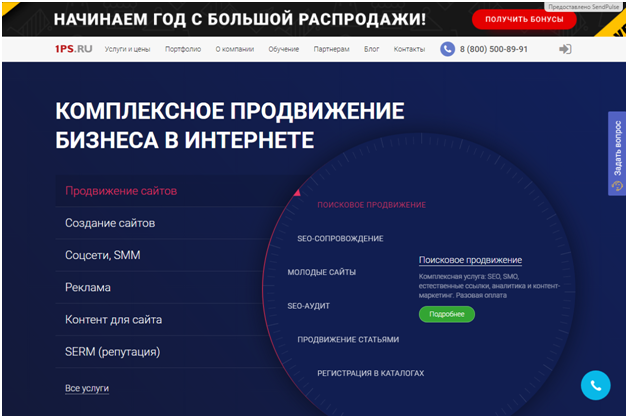
Task: Choose «Соцсети, SMM» in the service list
Action: tap(160, 255)
